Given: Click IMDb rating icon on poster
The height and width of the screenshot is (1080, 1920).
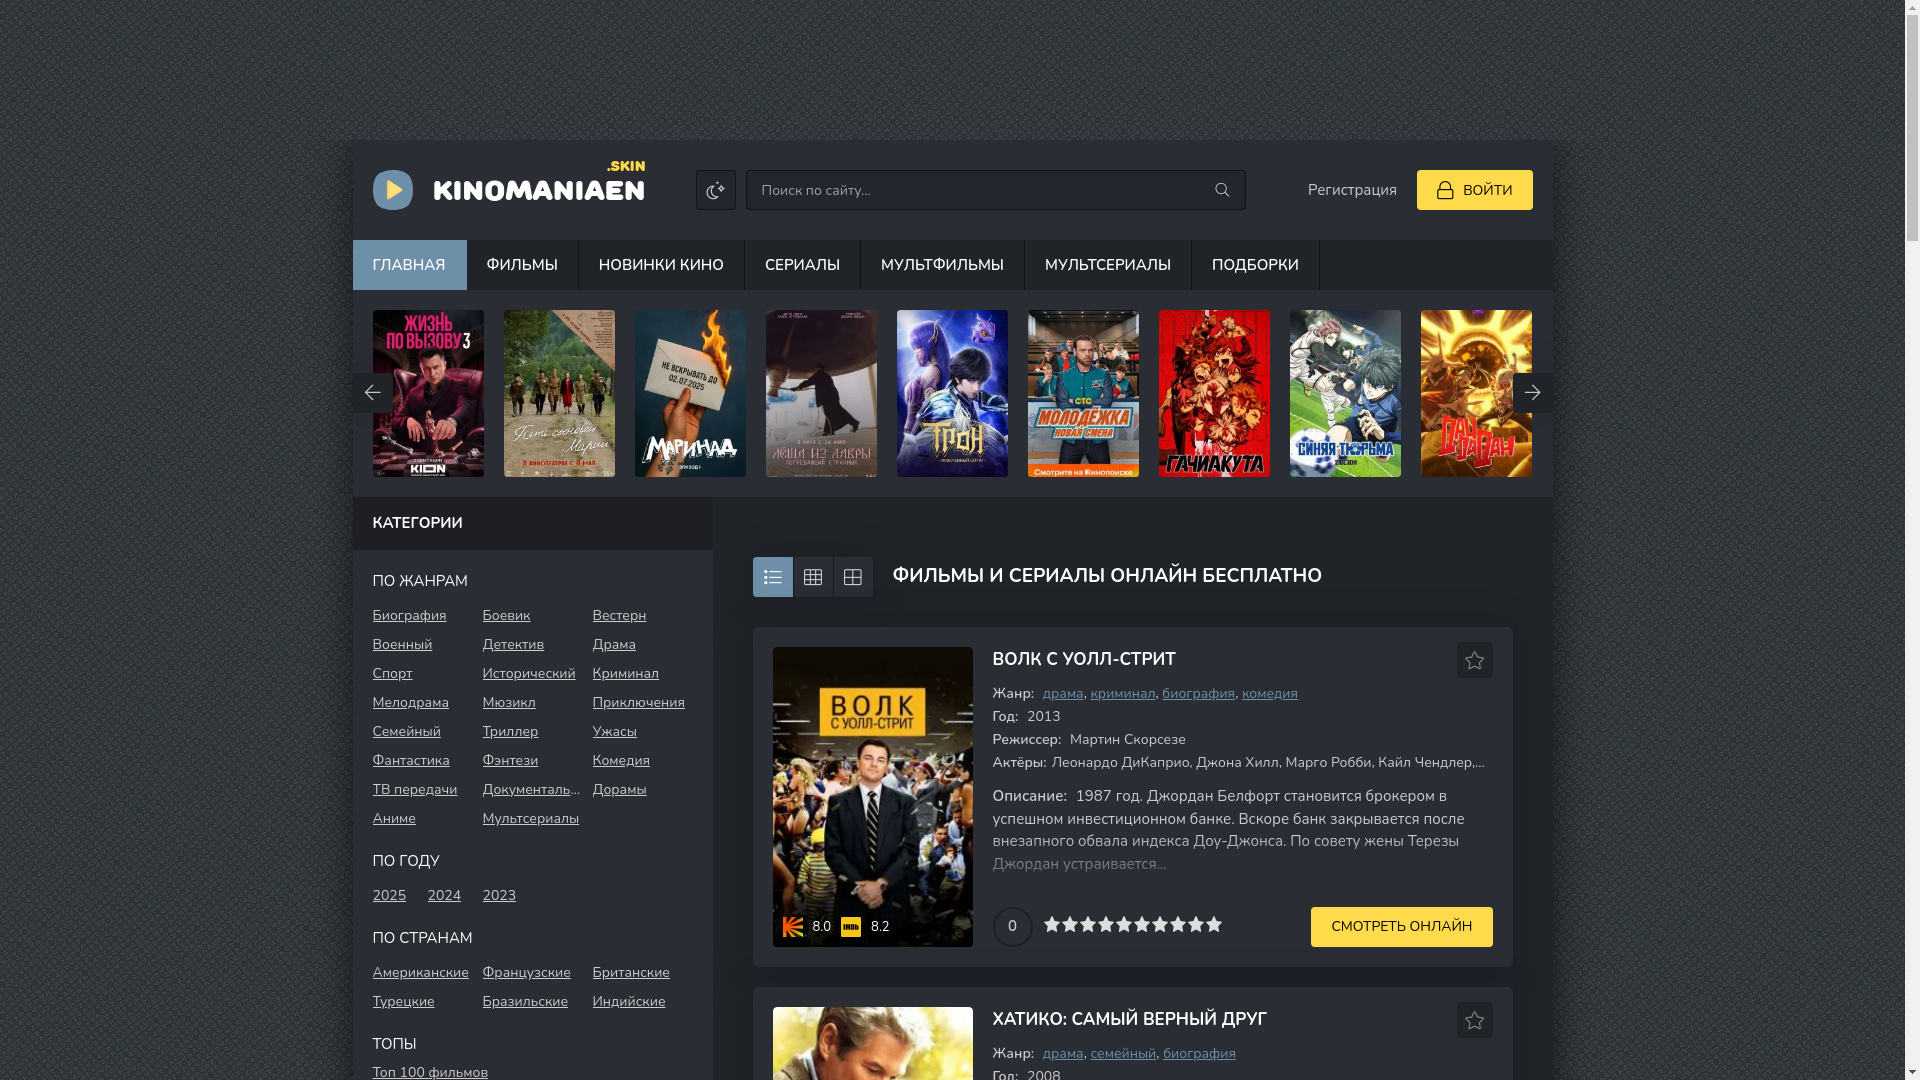Looking at the screenshot, I should tap(851, 927).
